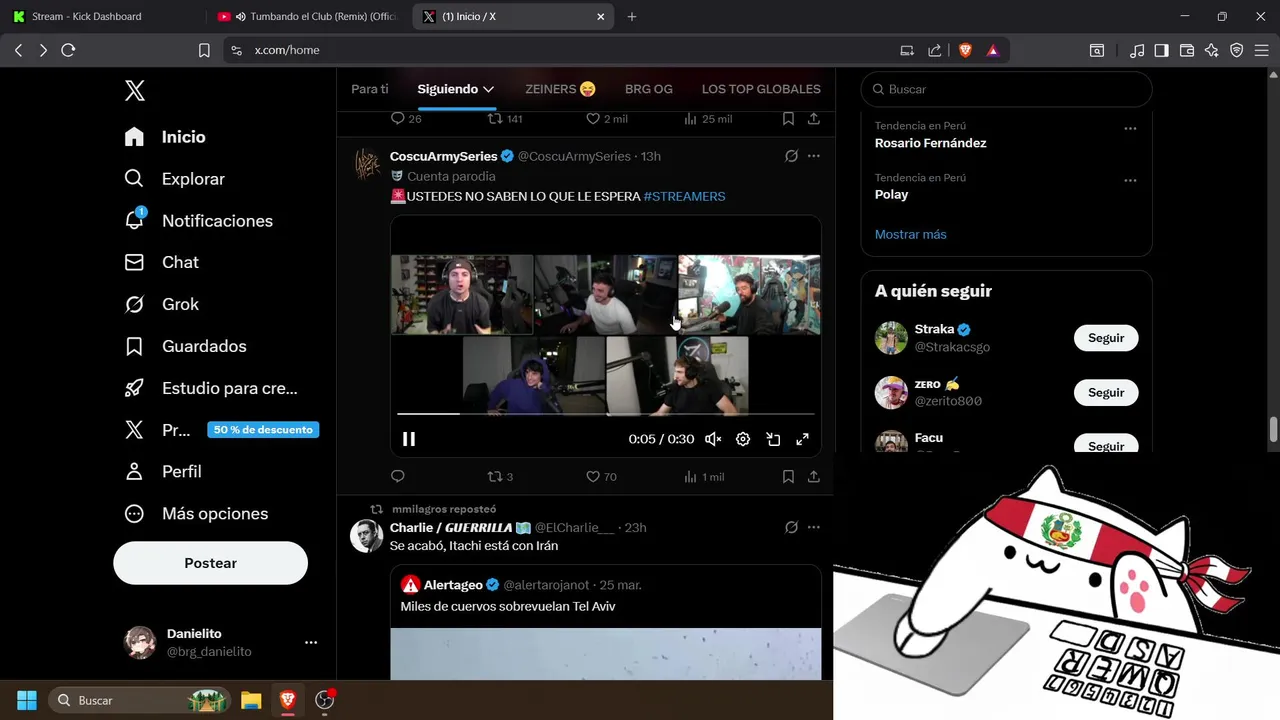The width and height of the screenshot is (1280, 720).
Task: Open Grok action on Charlie GUERRILLA post
Action: 791,527
